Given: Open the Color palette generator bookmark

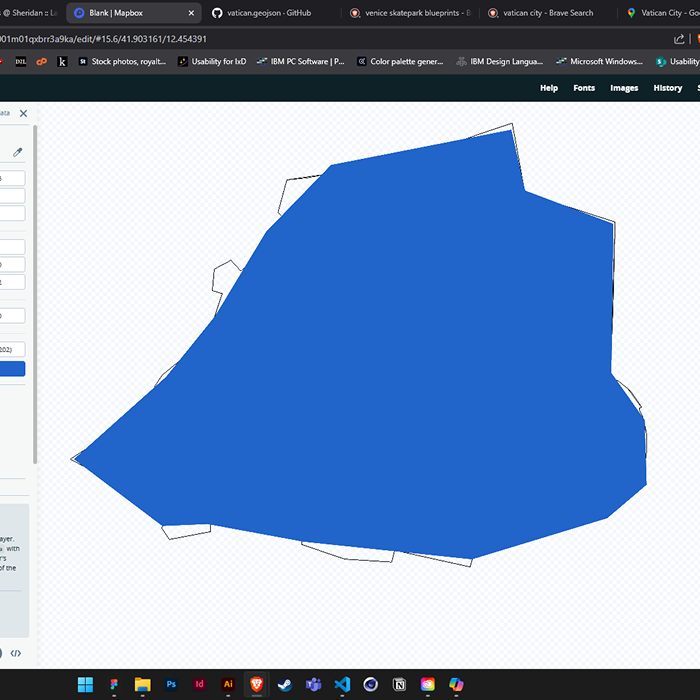Looking at the screenshot, I should point(400,62).
